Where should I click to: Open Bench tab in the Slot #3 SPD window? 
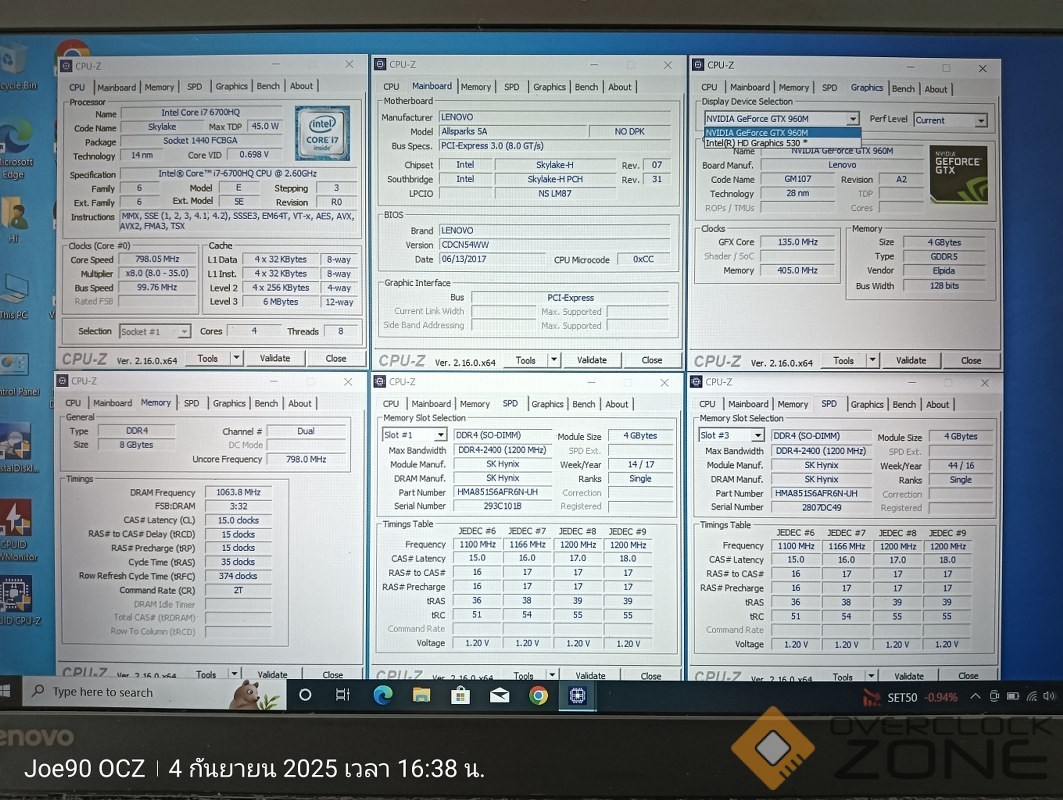[x=904, y=404]
